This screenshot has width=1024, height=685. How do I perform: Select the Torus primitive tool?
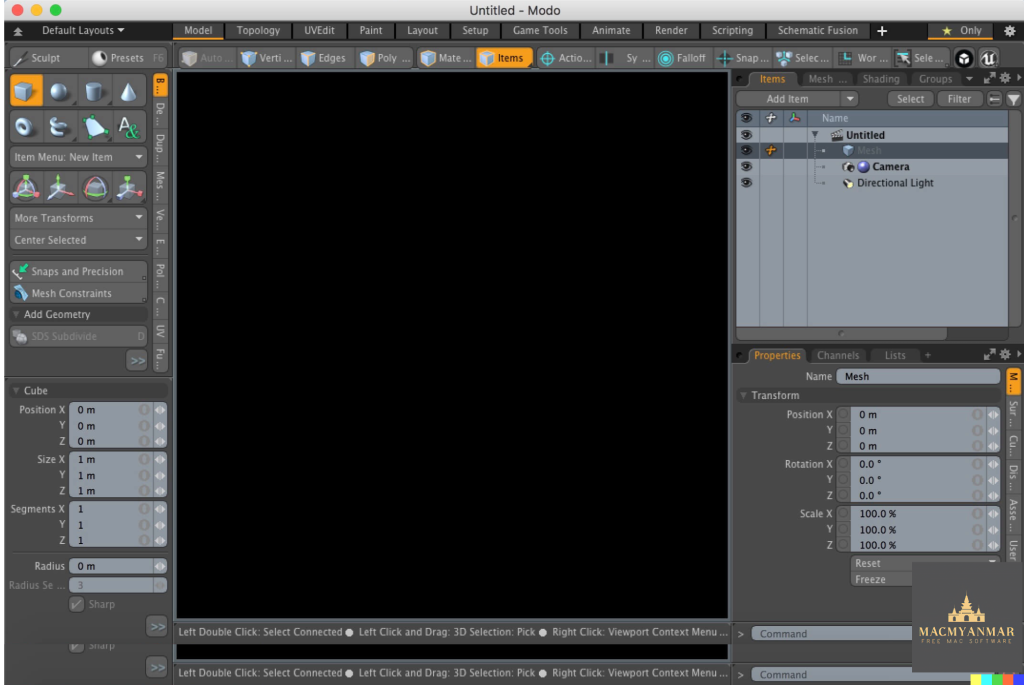tap(26, 126)
